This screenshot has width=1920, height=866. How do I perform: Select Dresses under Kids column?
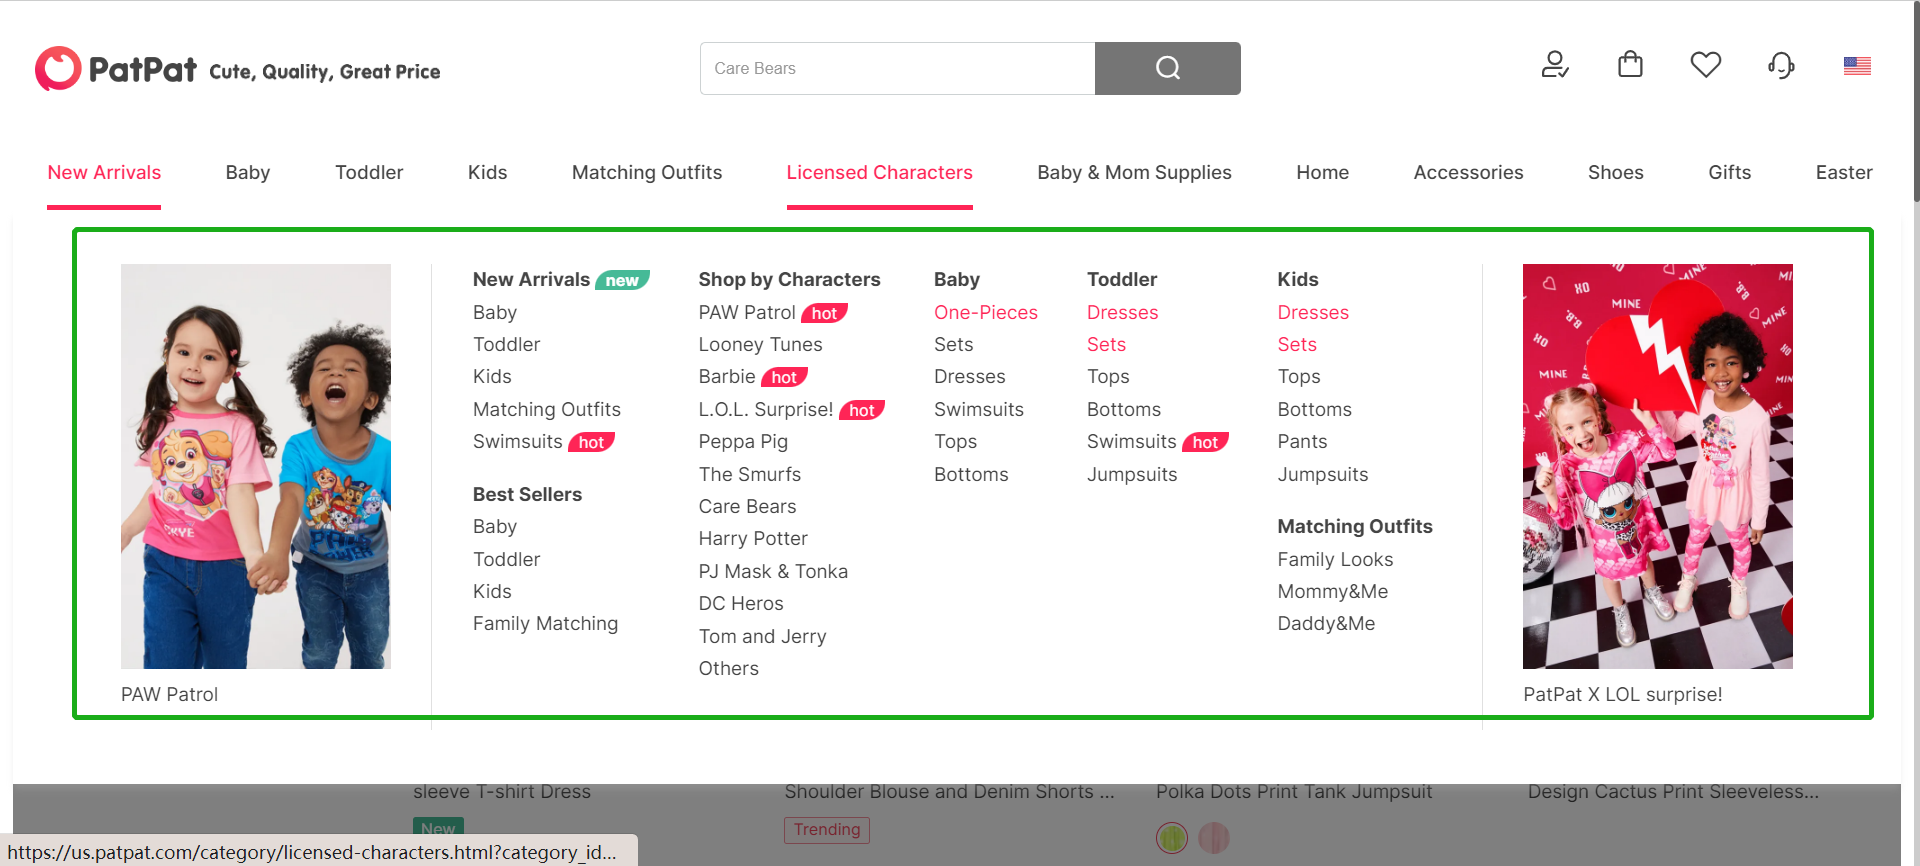[x=1313, y=312]
